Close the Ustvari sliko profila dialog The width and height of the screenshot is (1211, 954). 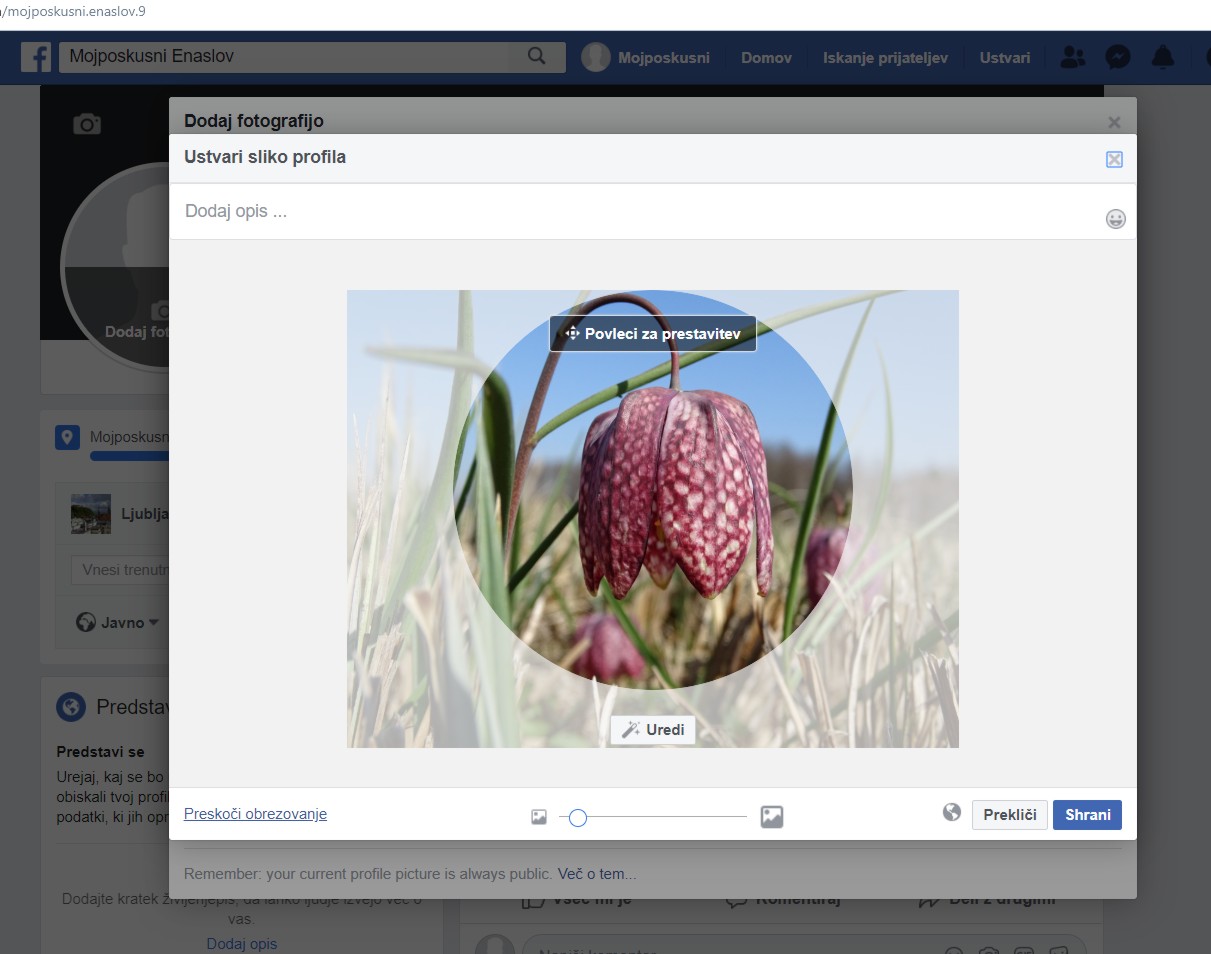tap(1114, 159)
